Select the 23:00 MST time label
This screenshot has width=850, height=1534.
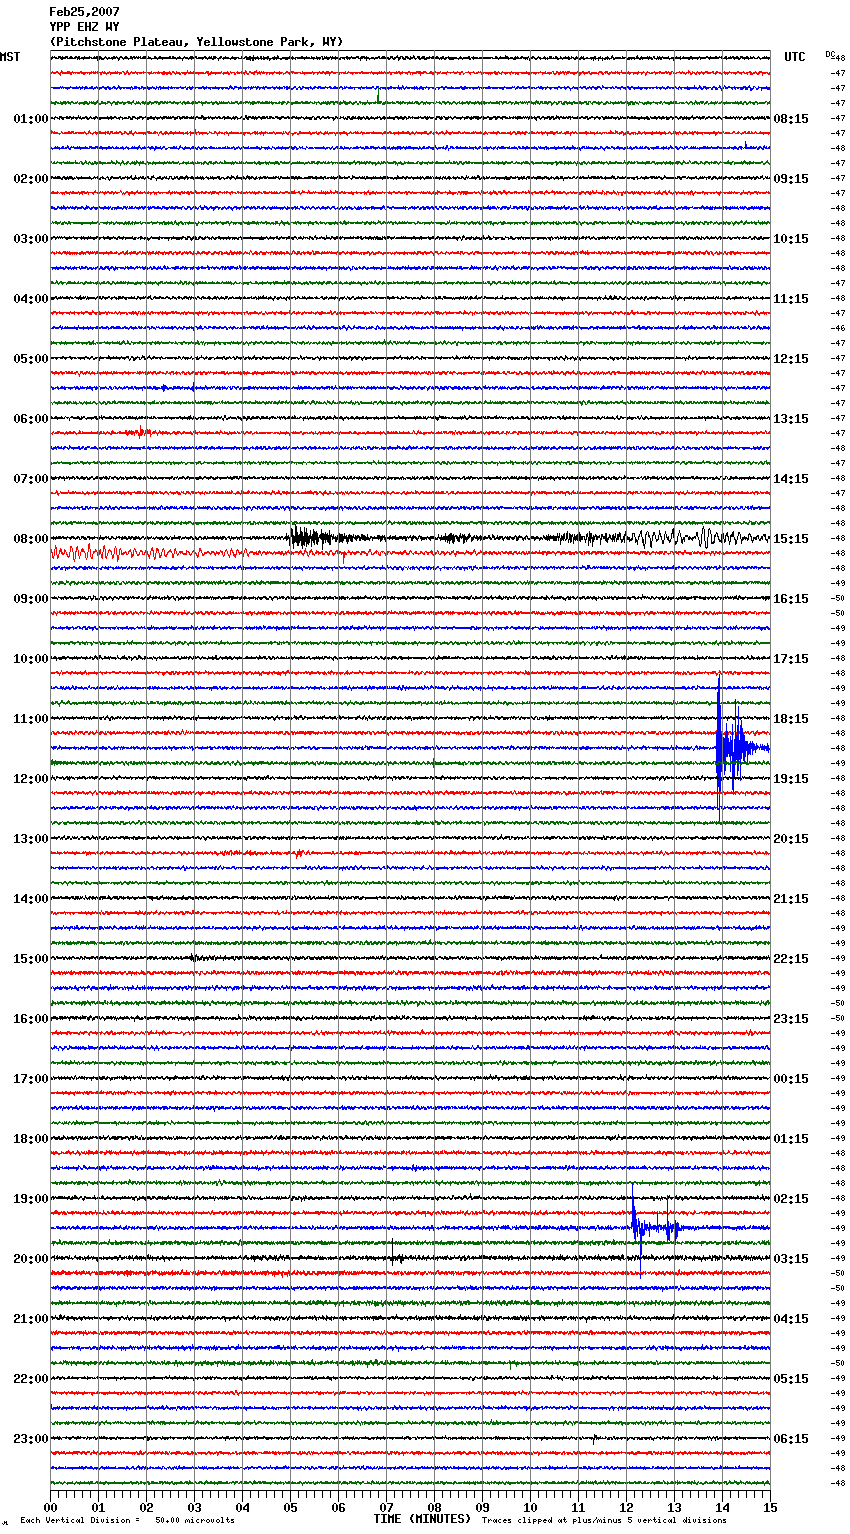31,1439
